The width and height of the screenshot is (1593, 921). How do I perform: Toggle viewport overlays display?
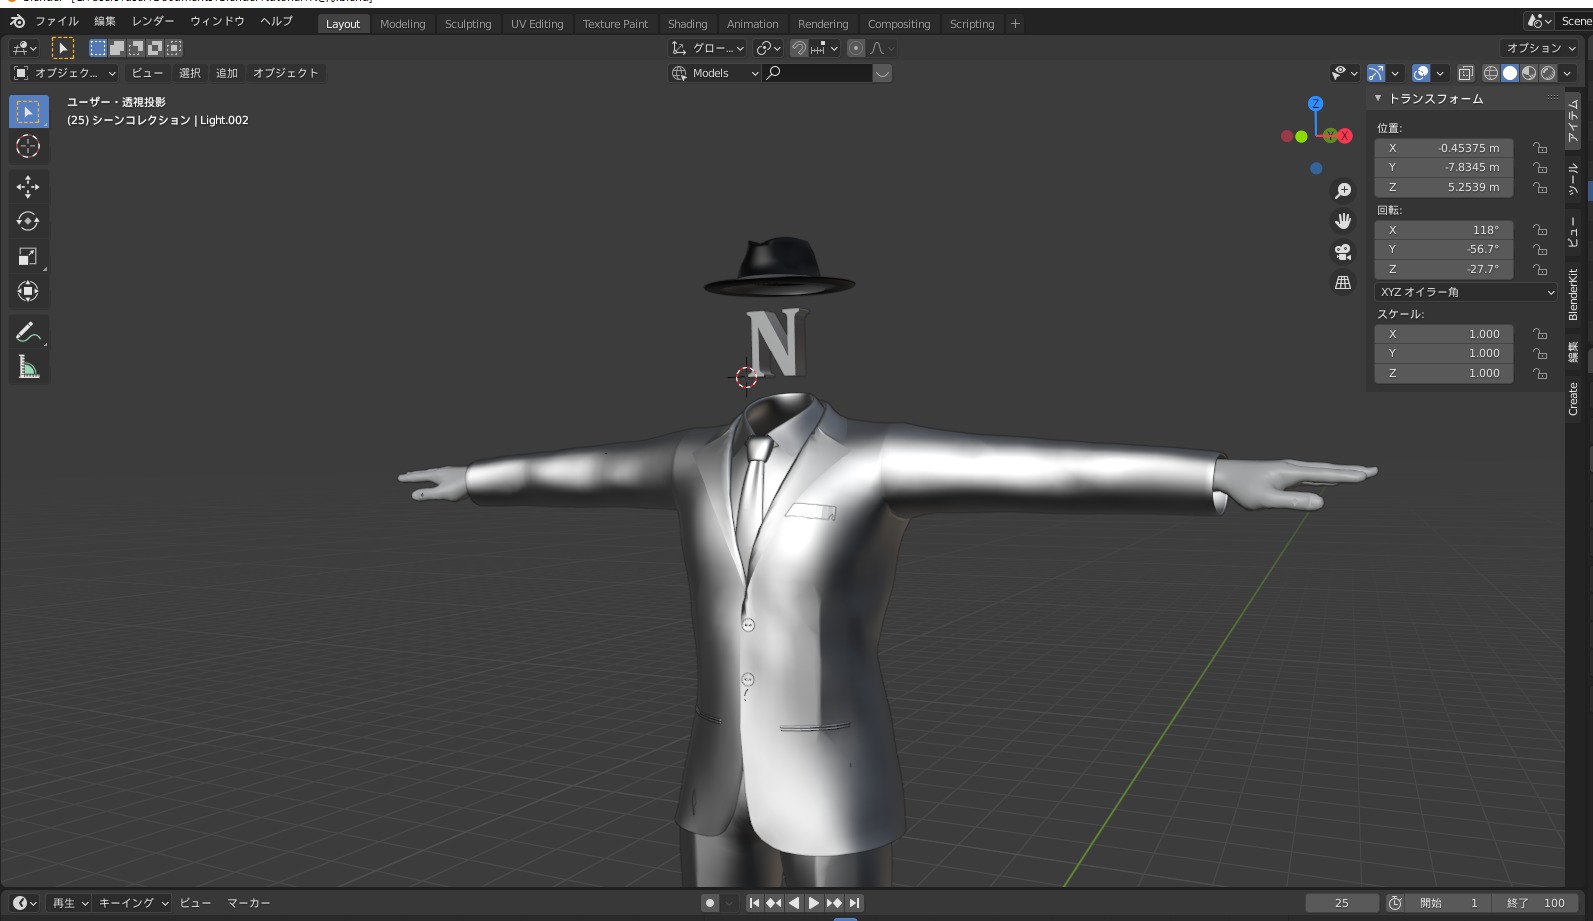pos(1421,73)
